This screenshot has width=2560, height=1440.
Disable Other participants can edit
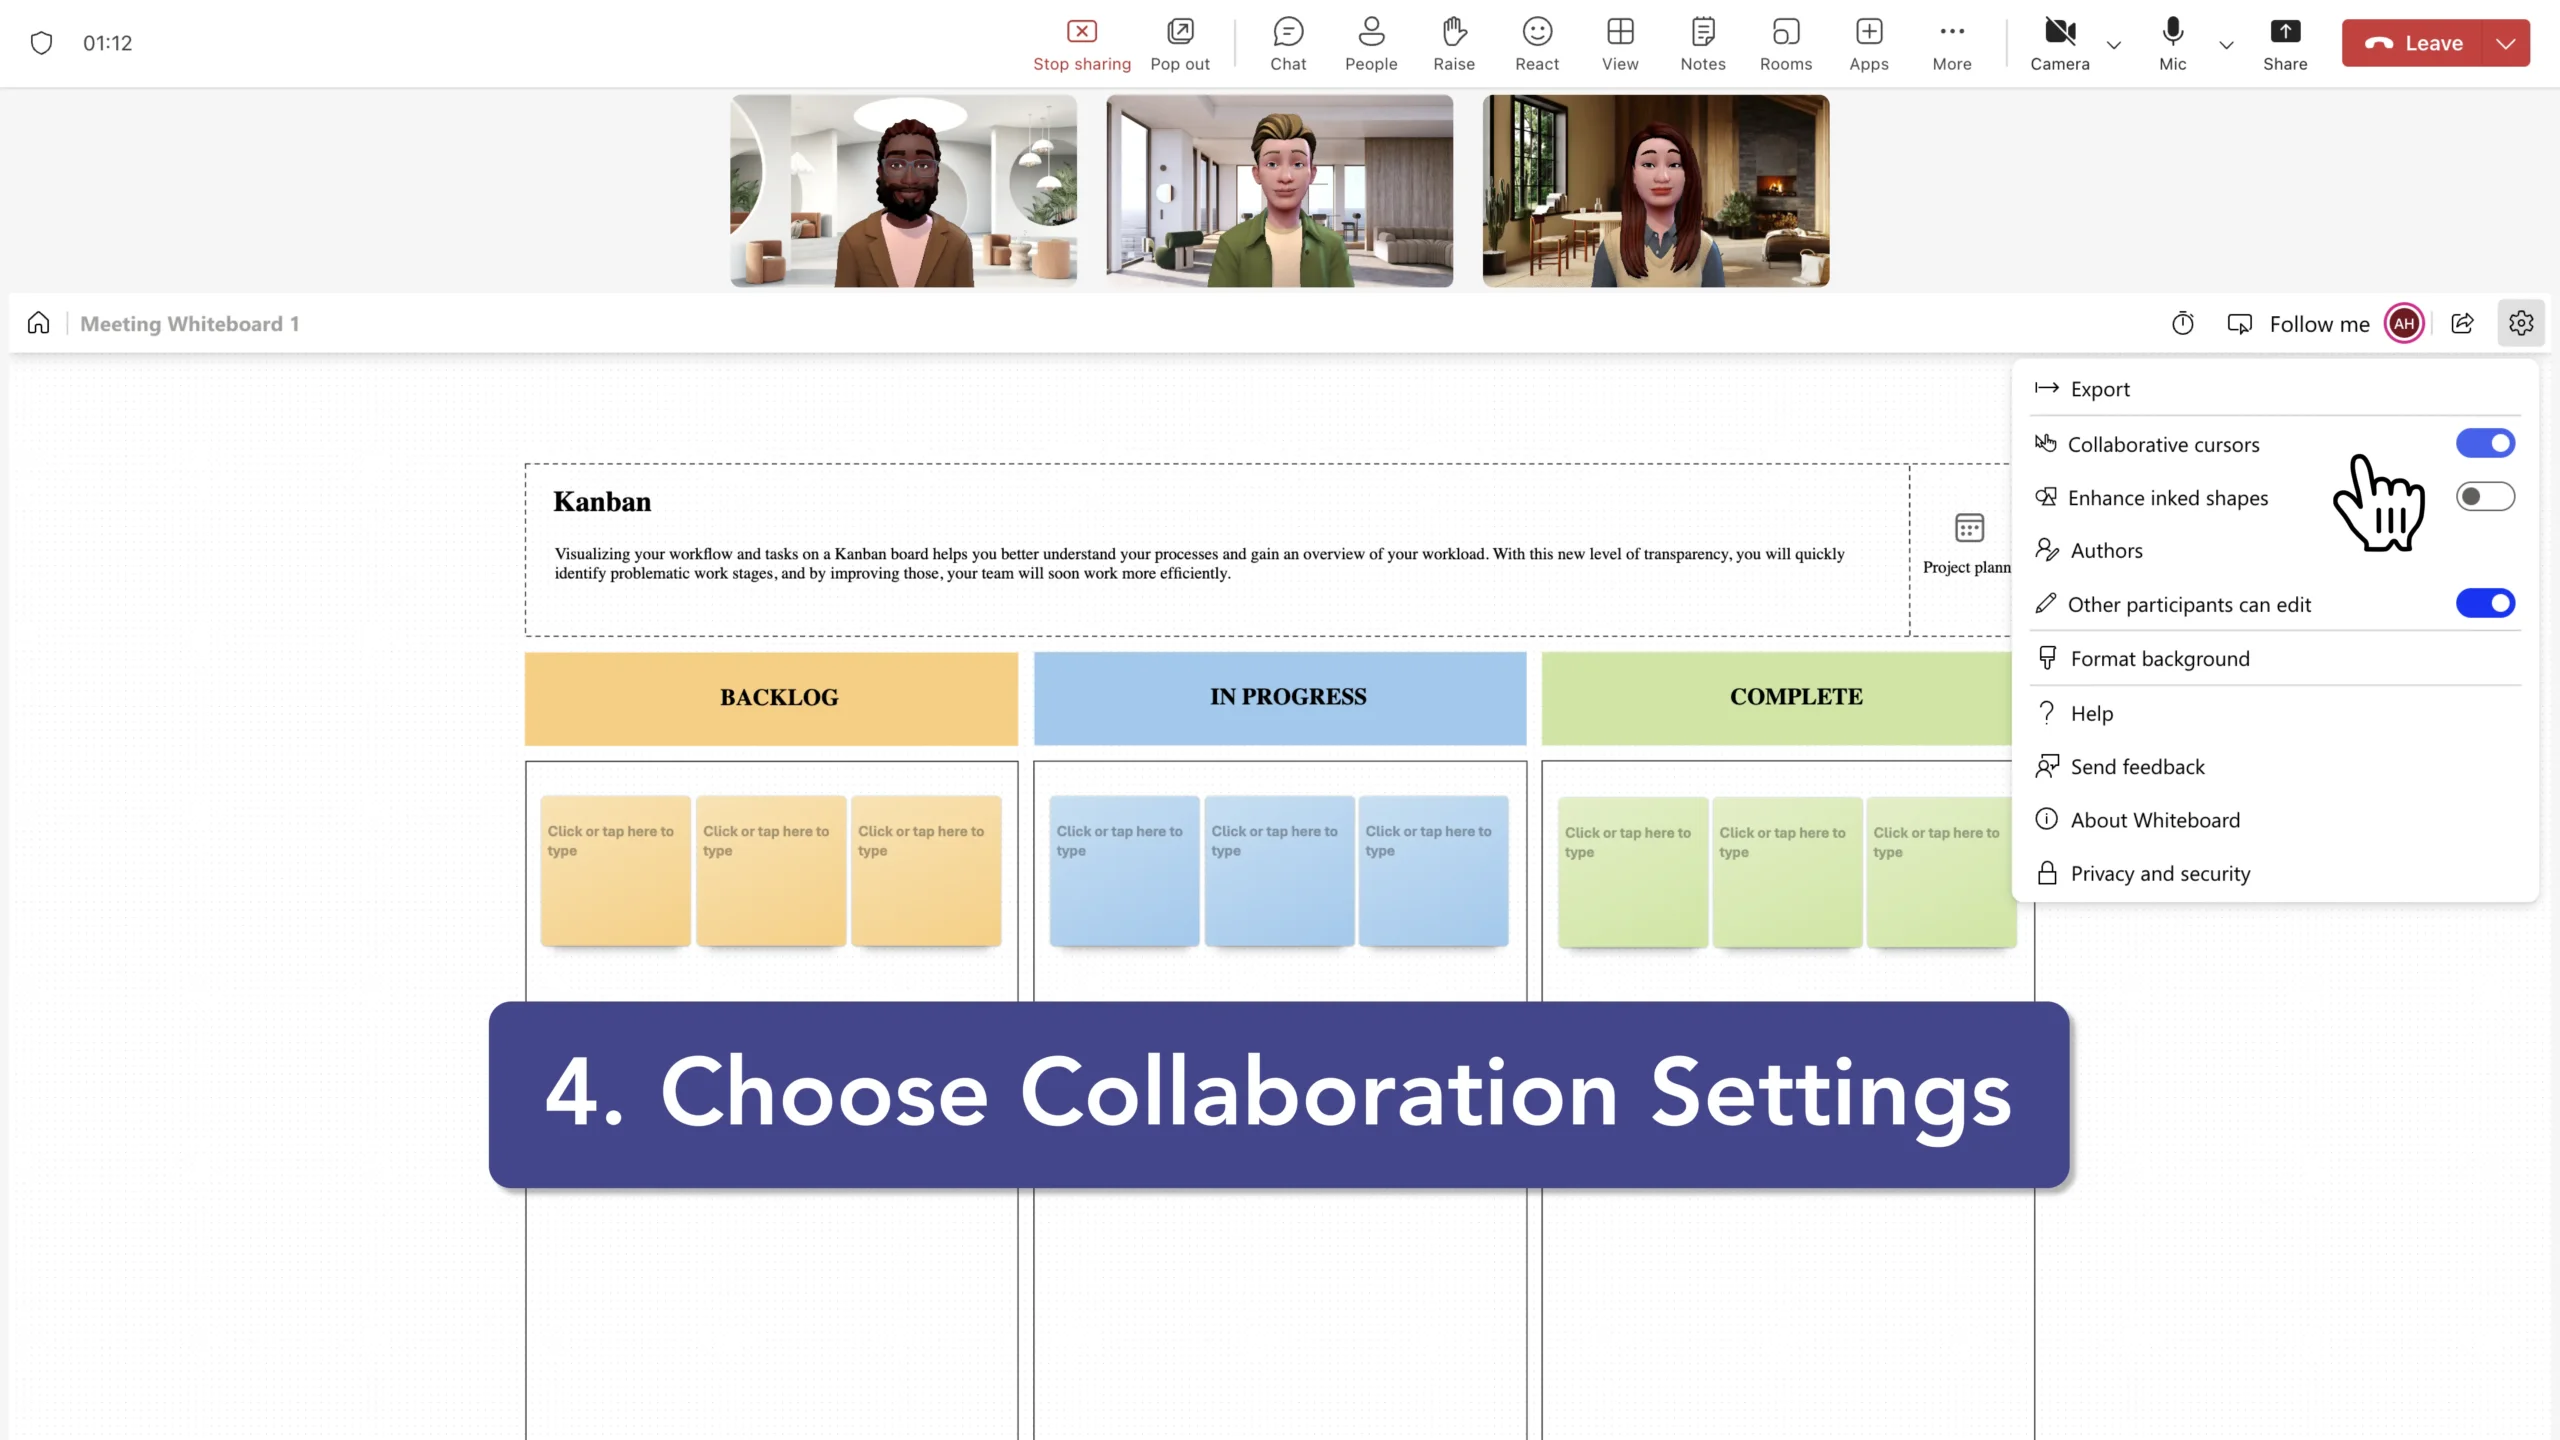[2485, 603]
